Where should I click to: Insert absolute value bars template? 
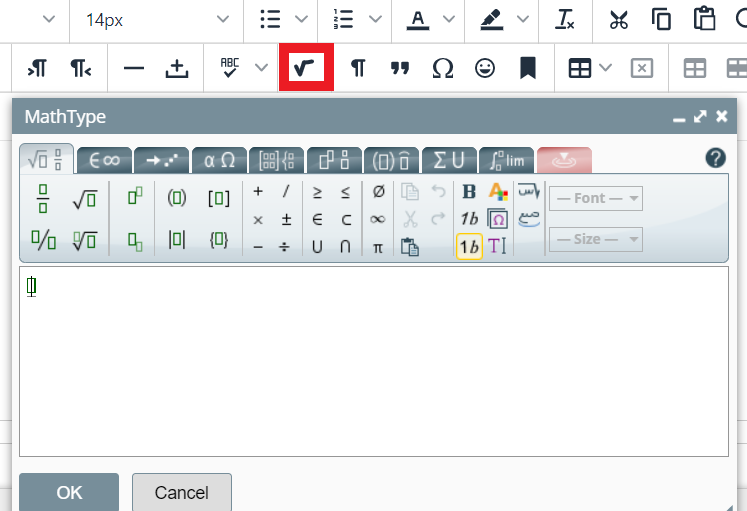[177, 239]
